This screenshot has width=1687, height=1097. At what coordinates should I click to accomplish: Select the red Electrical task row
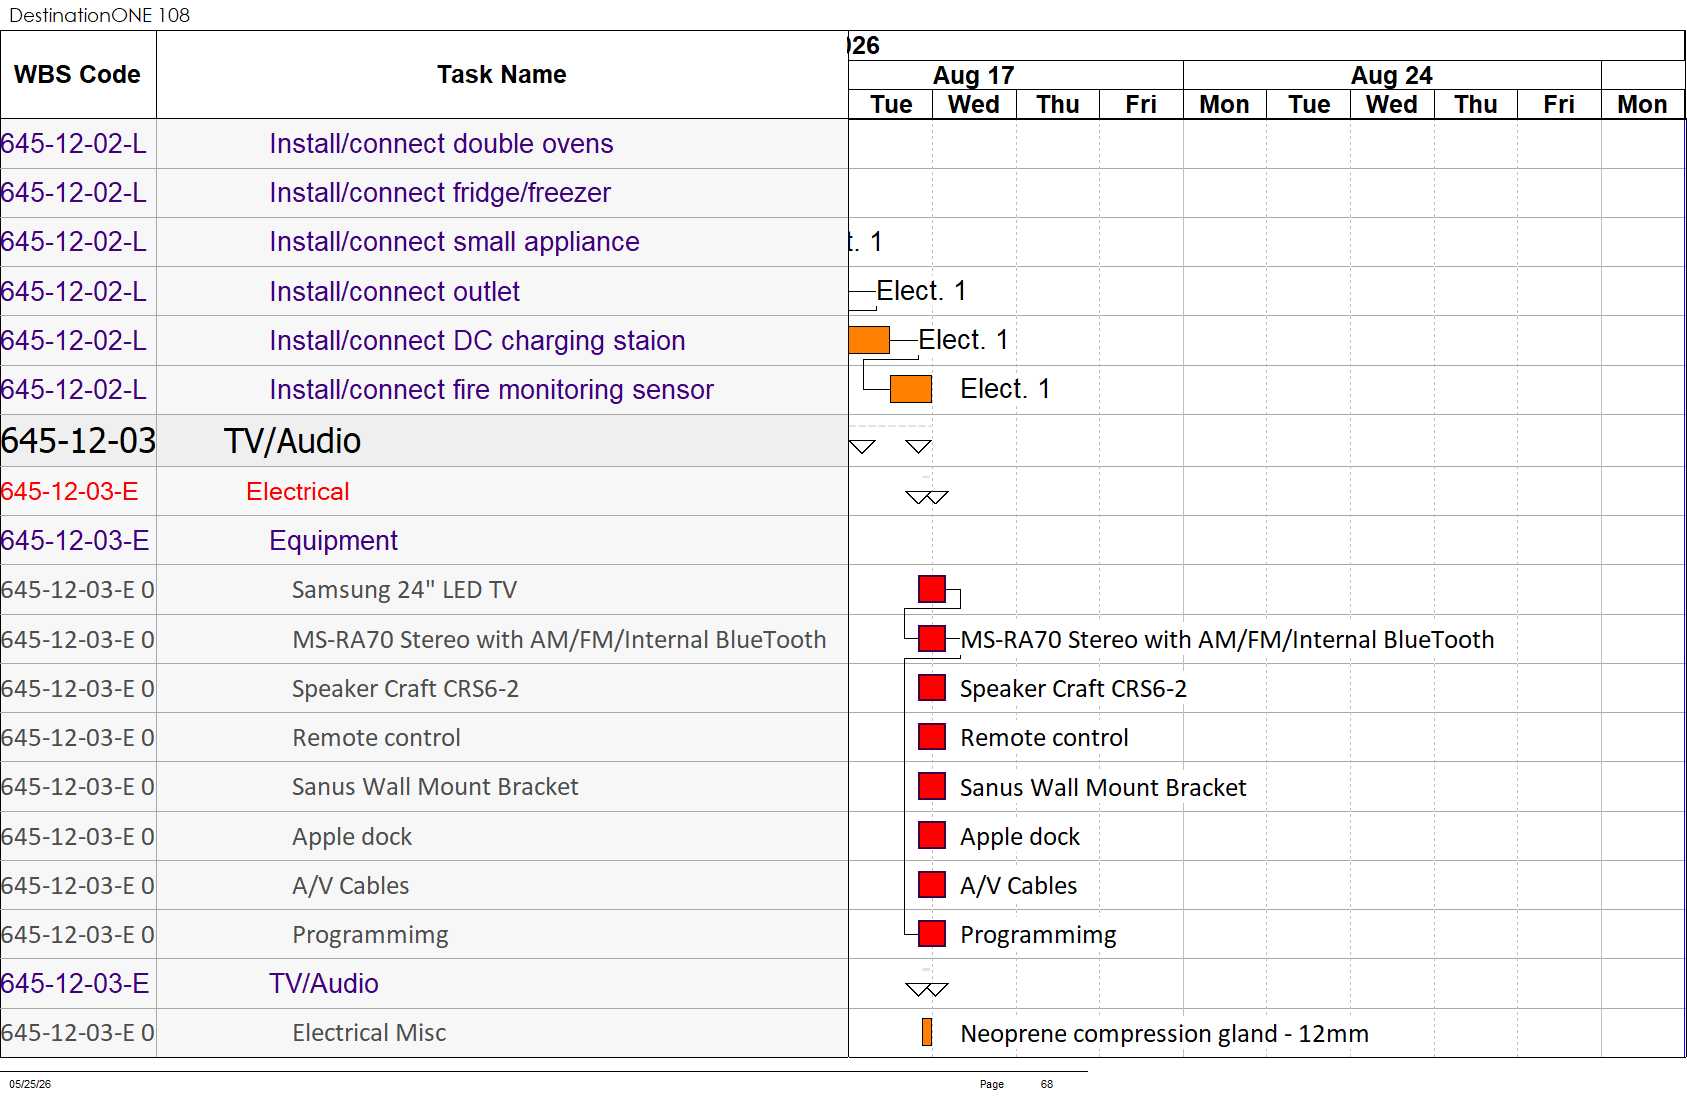coord(424,491)
